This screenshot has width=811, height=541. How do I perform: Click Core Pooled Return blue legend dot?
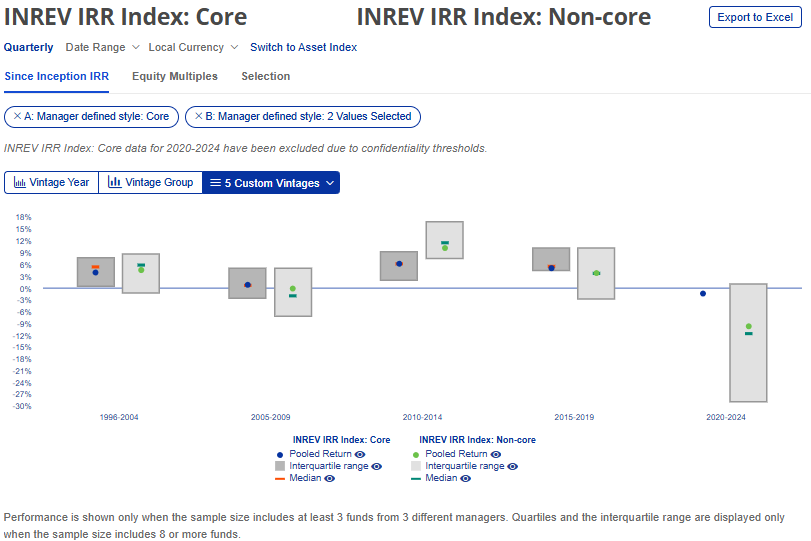(280, 455)
